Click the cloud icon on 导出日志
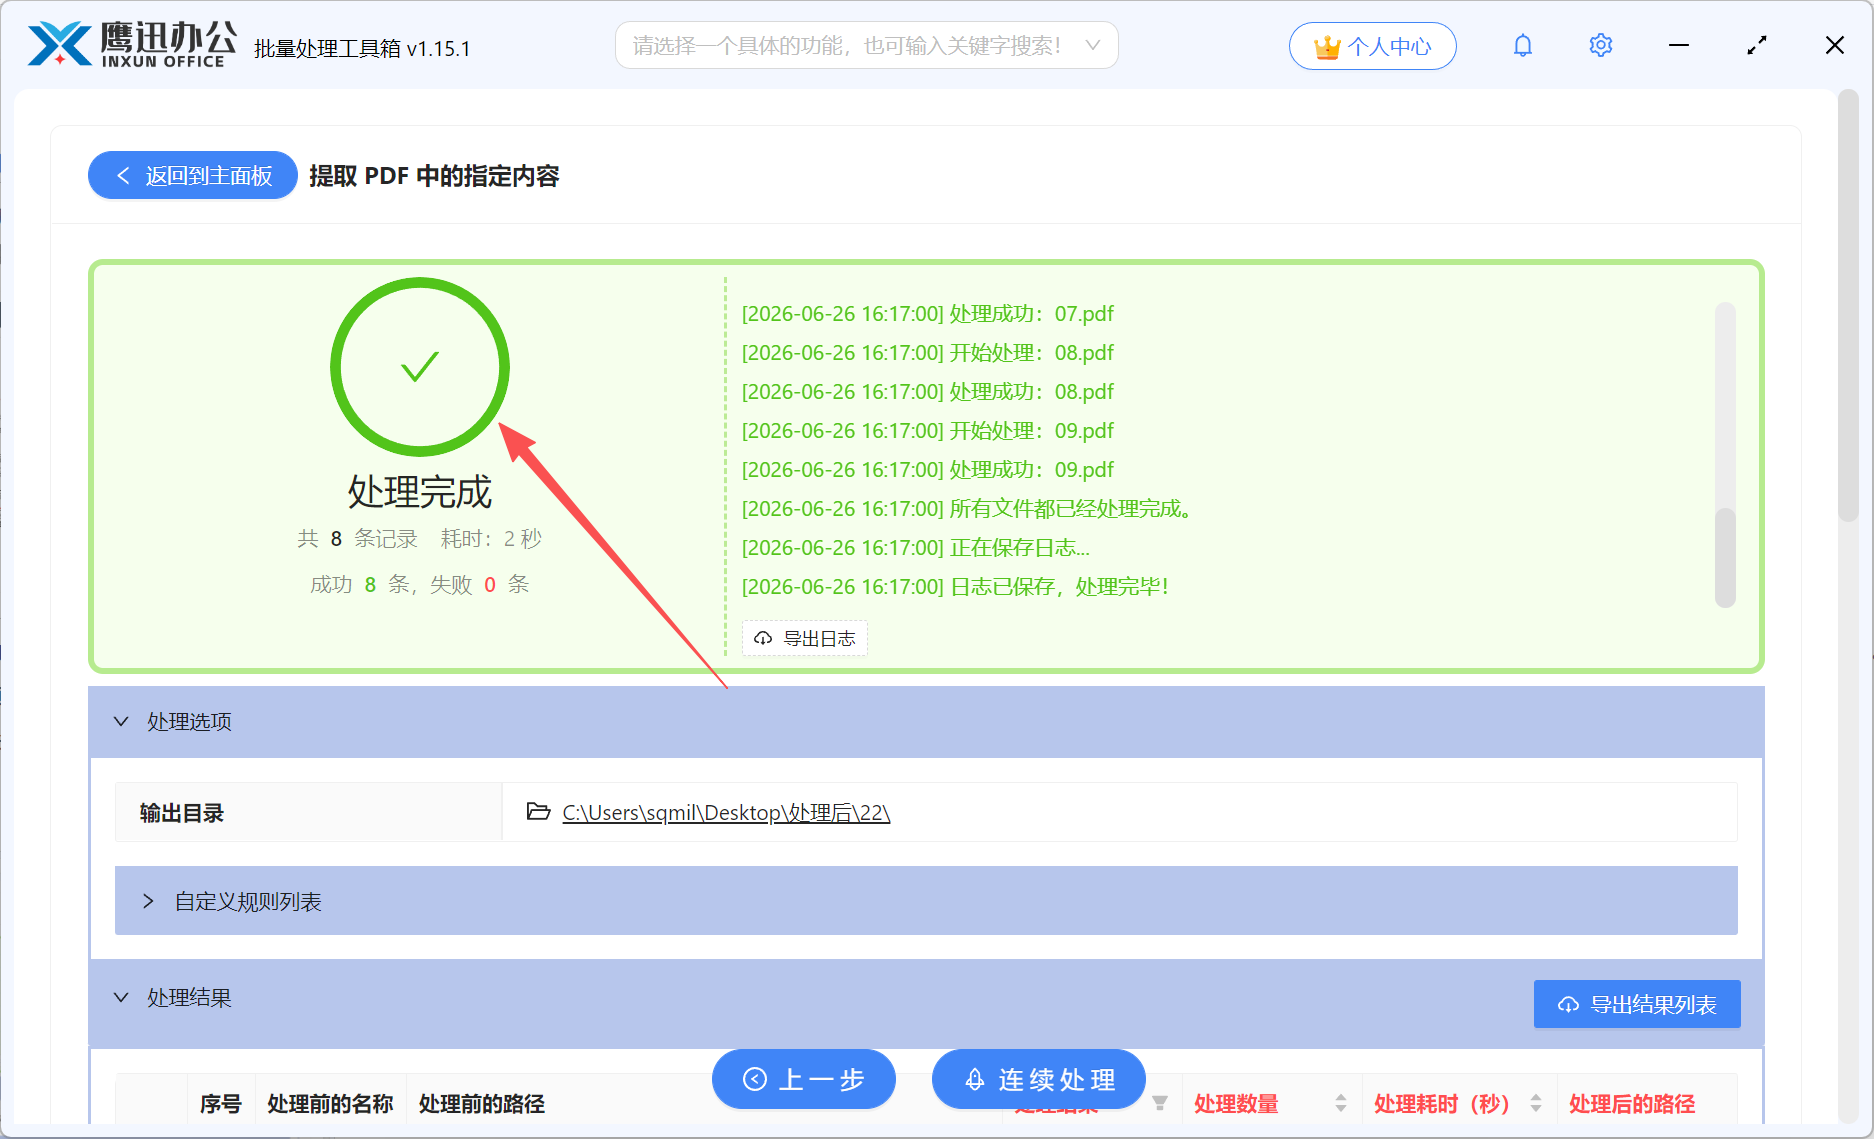 pyautogui.click(x=763, y=638)
